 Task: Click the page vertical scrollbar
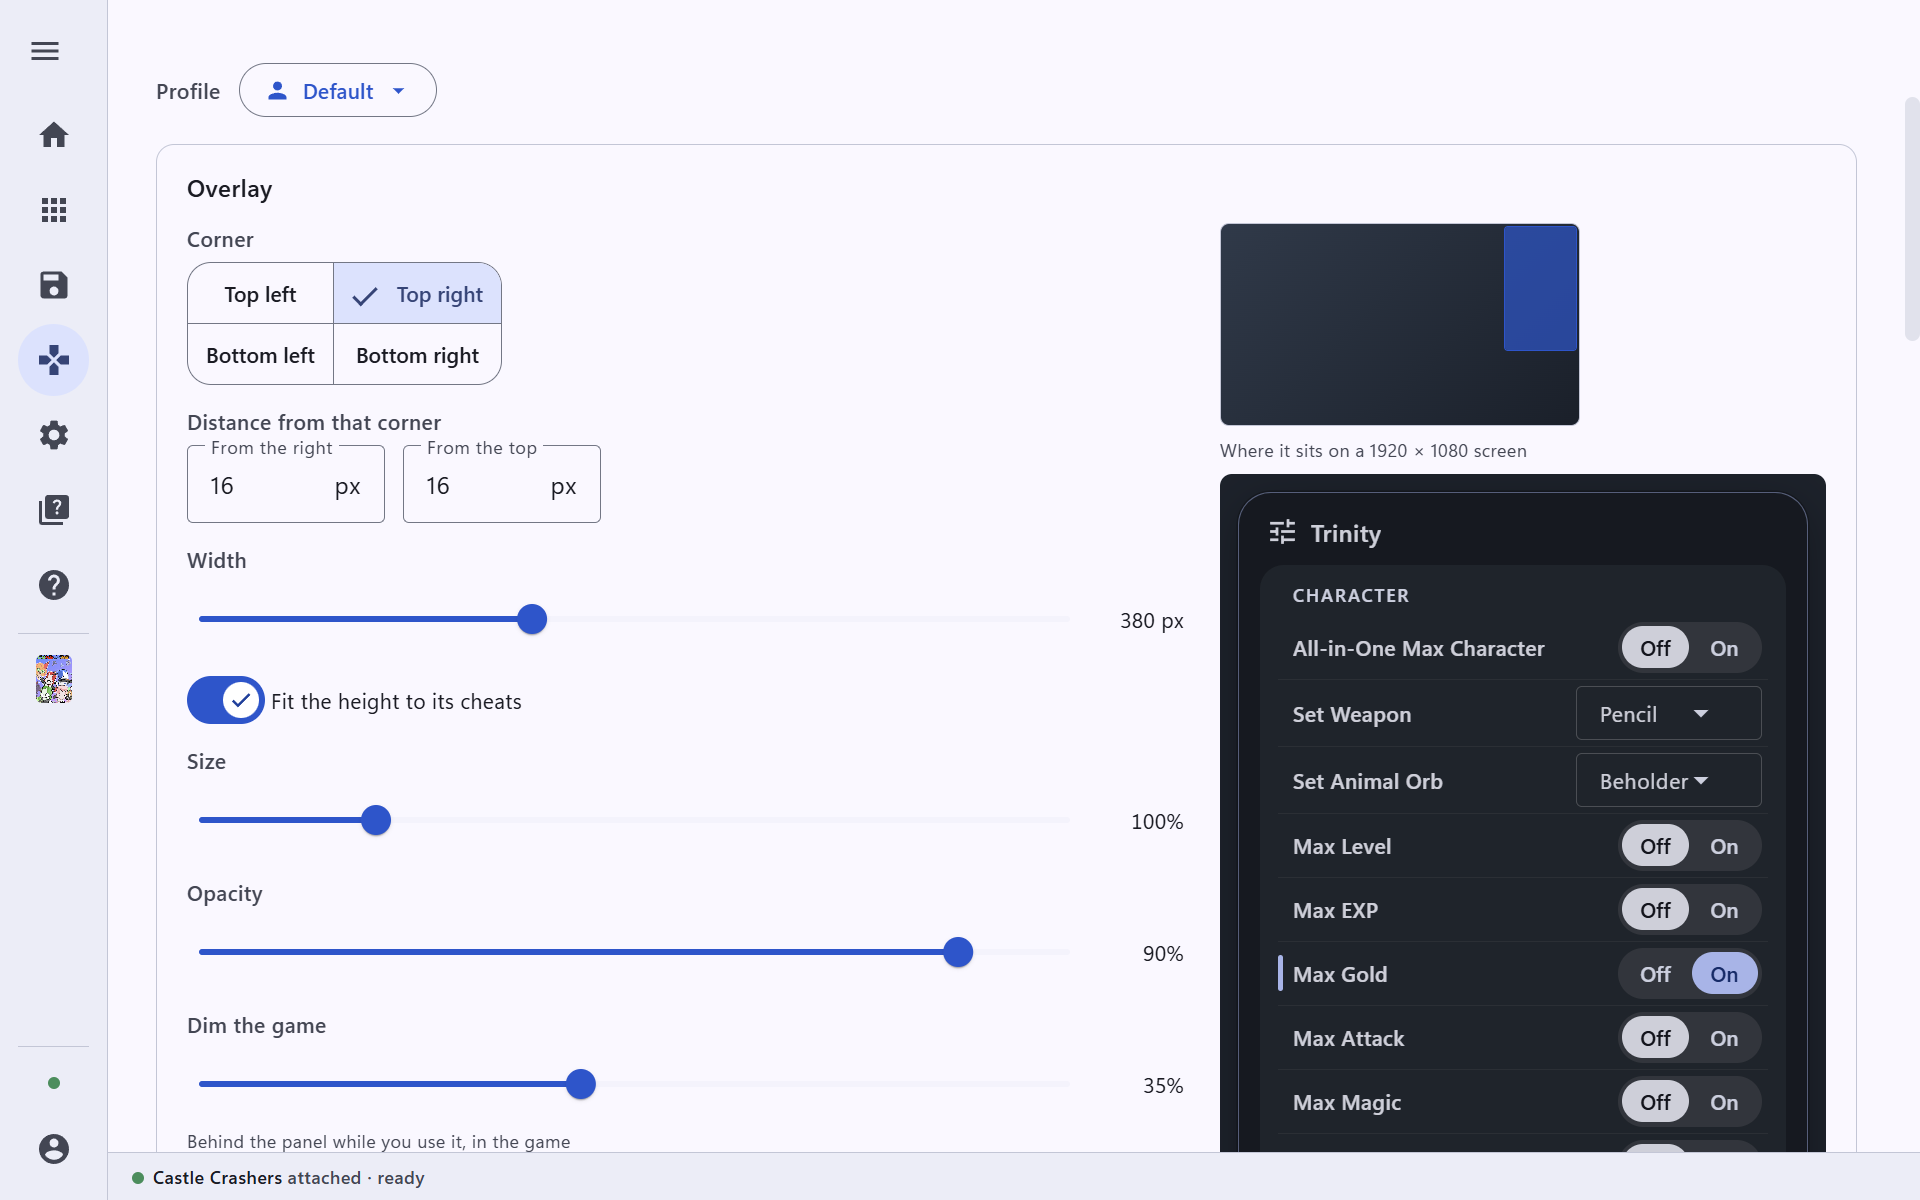click(1911, 220)
